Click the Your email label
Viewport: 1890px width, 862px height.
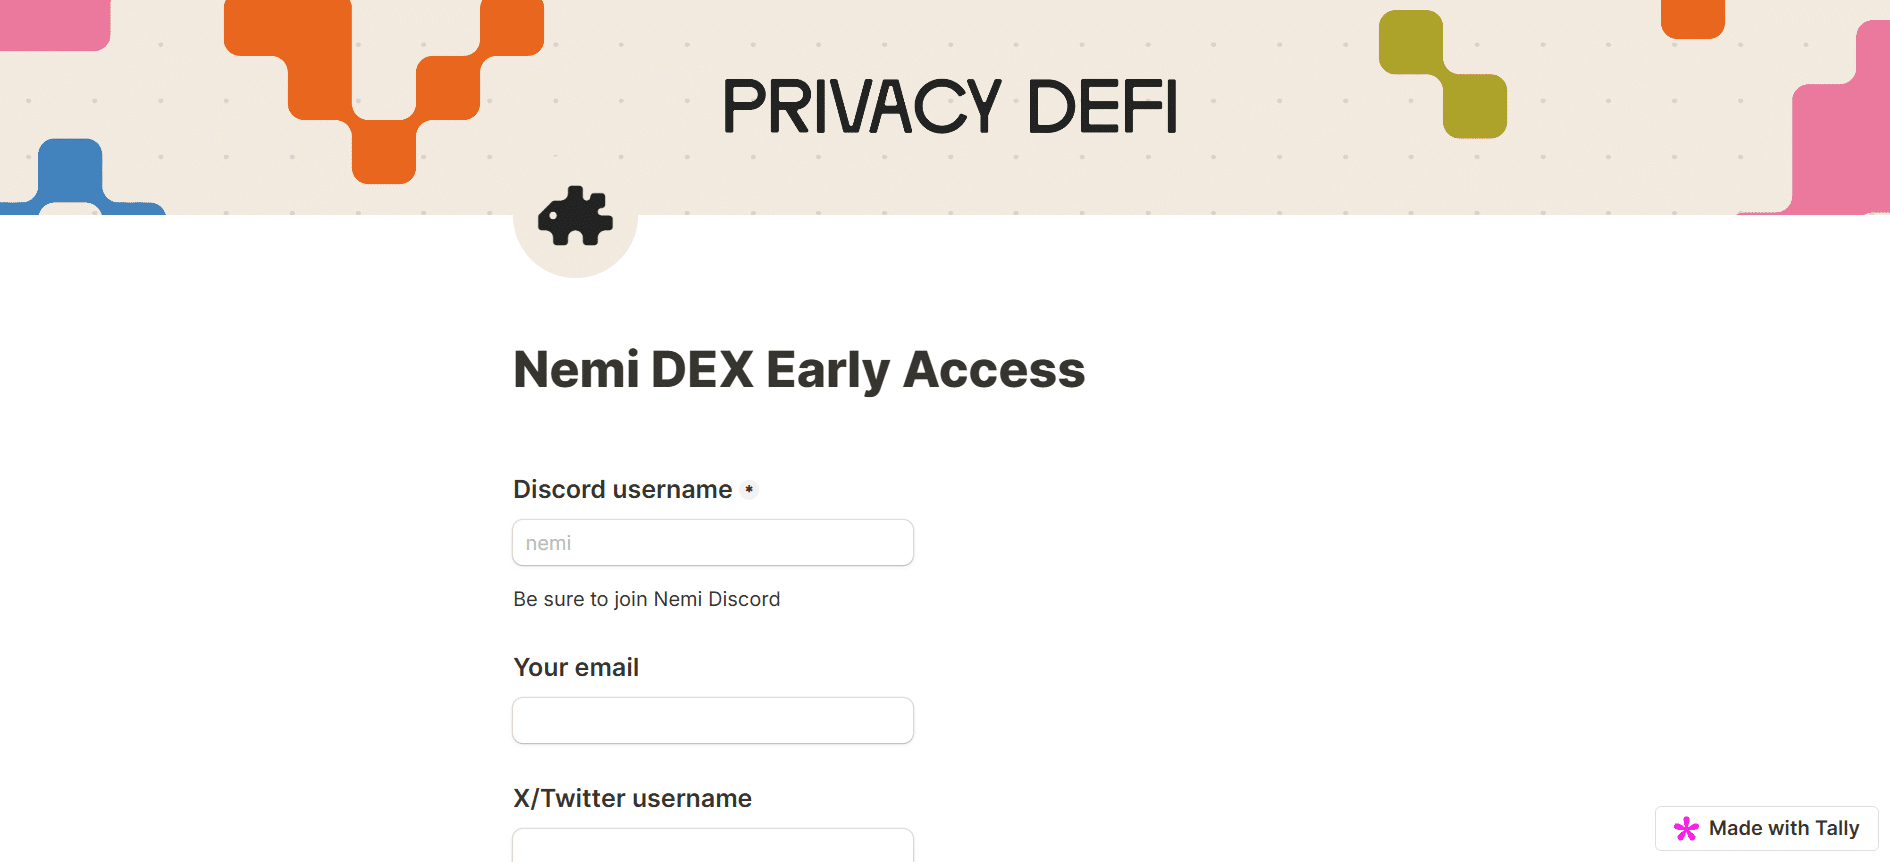click(x=576, y=667)
